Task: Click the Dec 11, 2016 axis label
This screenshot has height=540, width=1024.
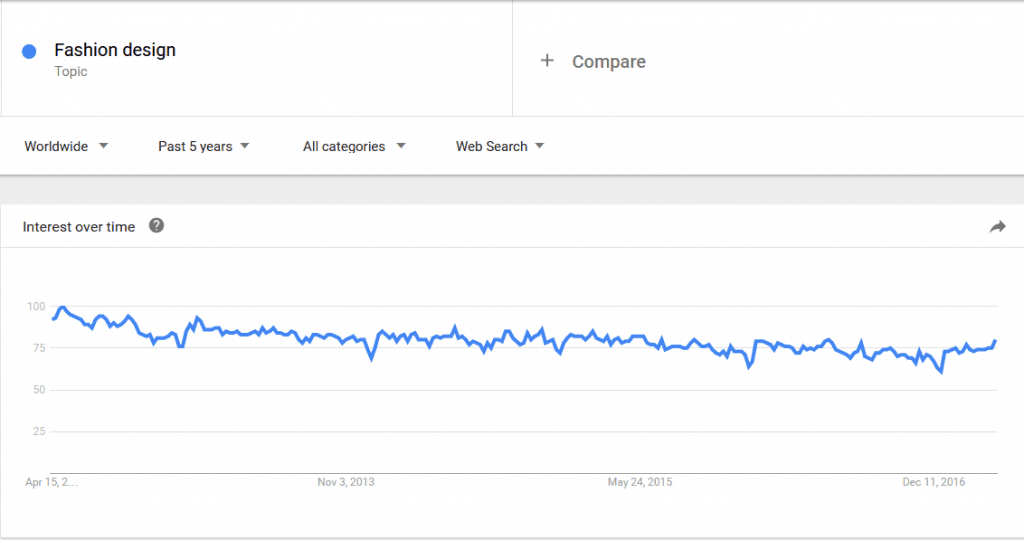Action: [933, 482]
